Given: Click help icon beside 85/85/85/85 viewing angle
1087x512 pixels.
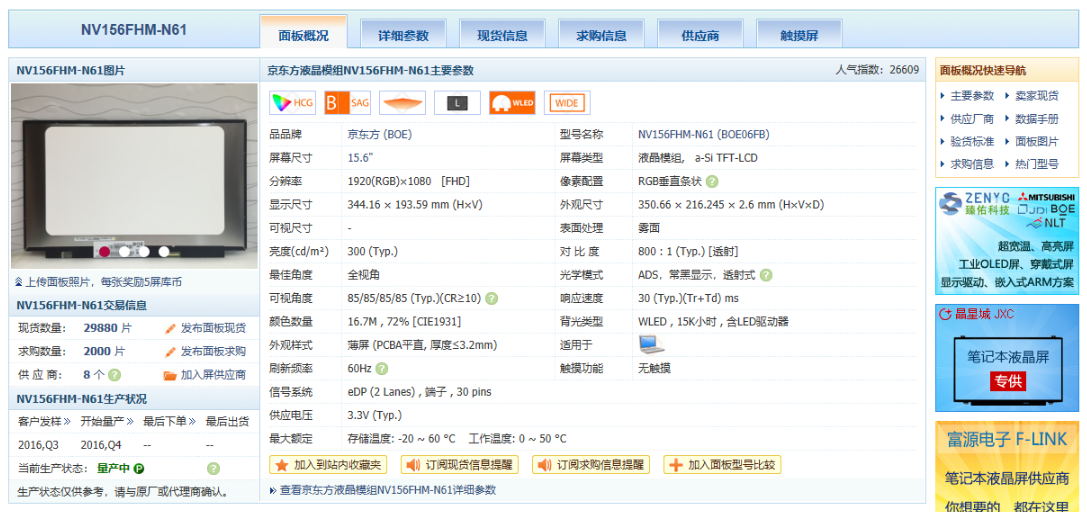Looking at the screenshot, I should (491, 299).
